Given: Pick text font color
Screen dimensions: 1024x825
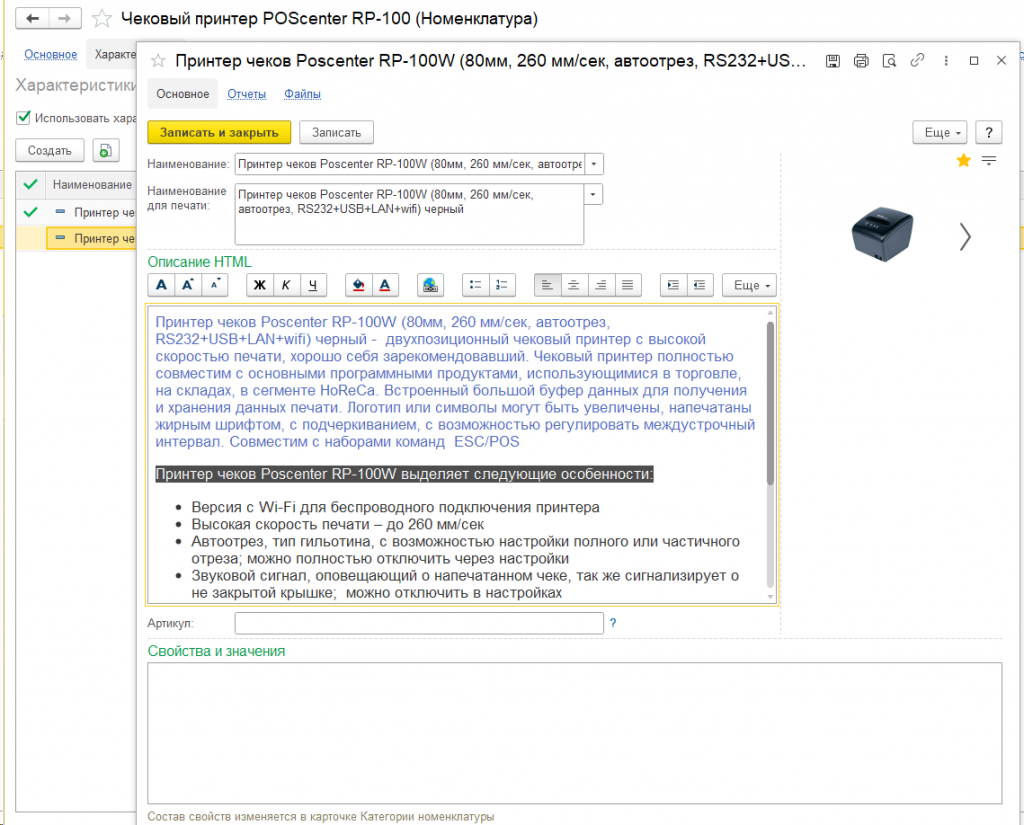Looking at the screenshot, I should pos(385,285).
